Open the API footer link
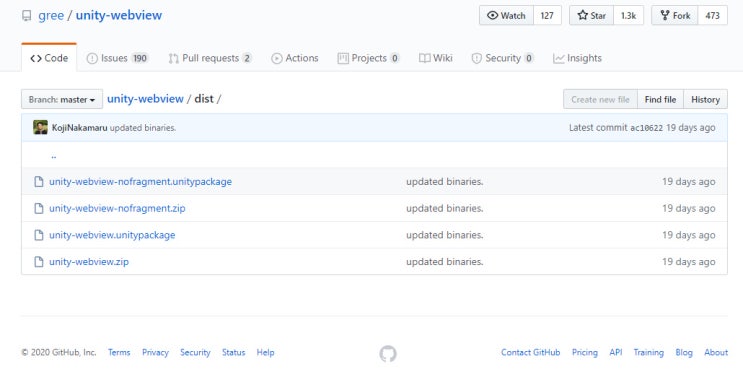 [616, 352]
